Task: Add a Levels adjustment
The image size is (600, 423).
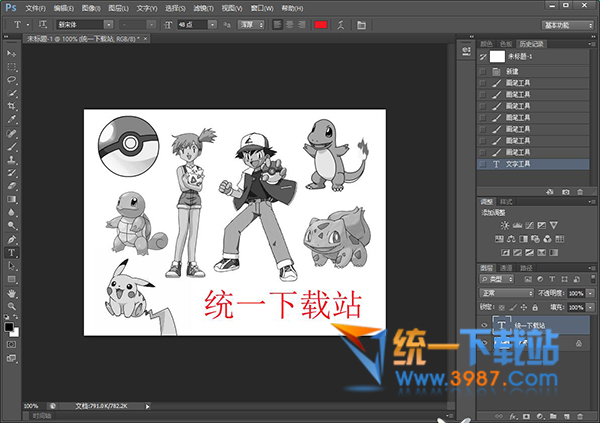Action: (x=517, y=225)
